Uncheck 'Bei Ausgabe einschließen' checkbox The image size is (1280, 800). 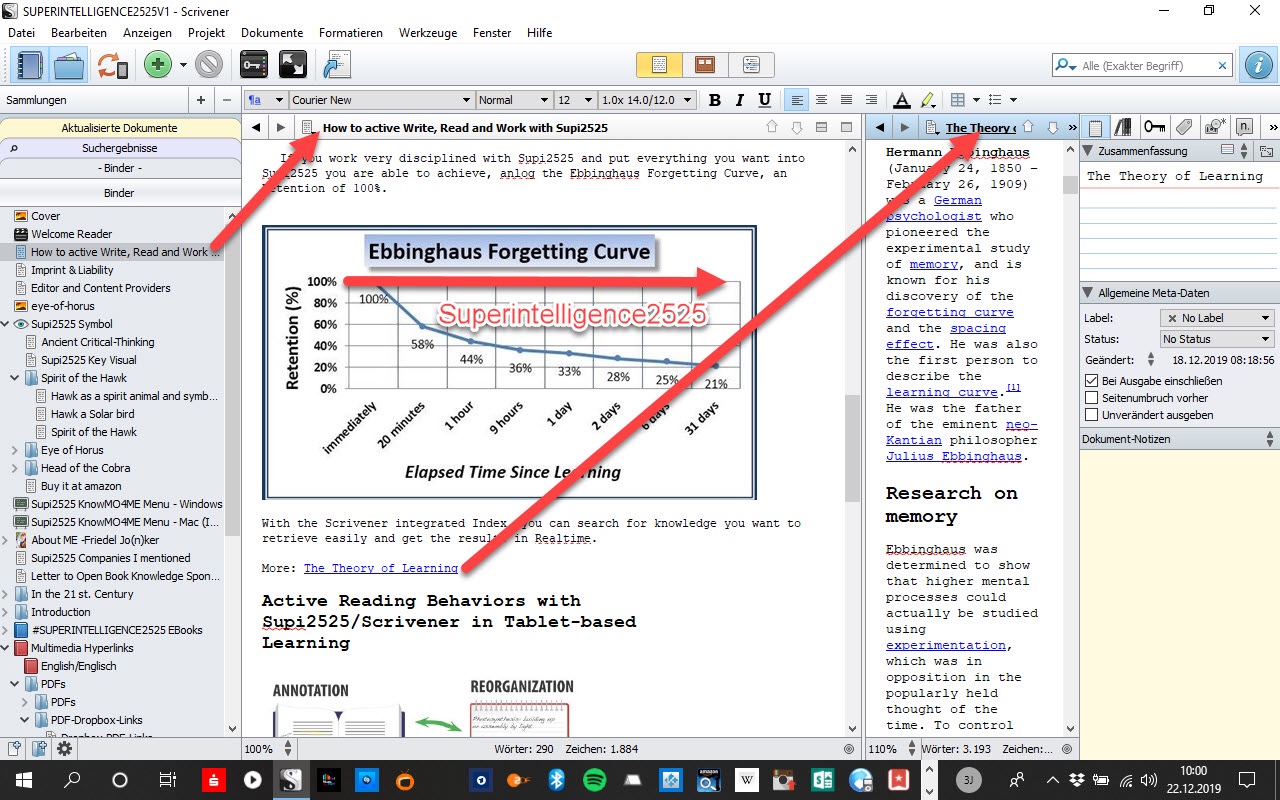pos(1092,381)
